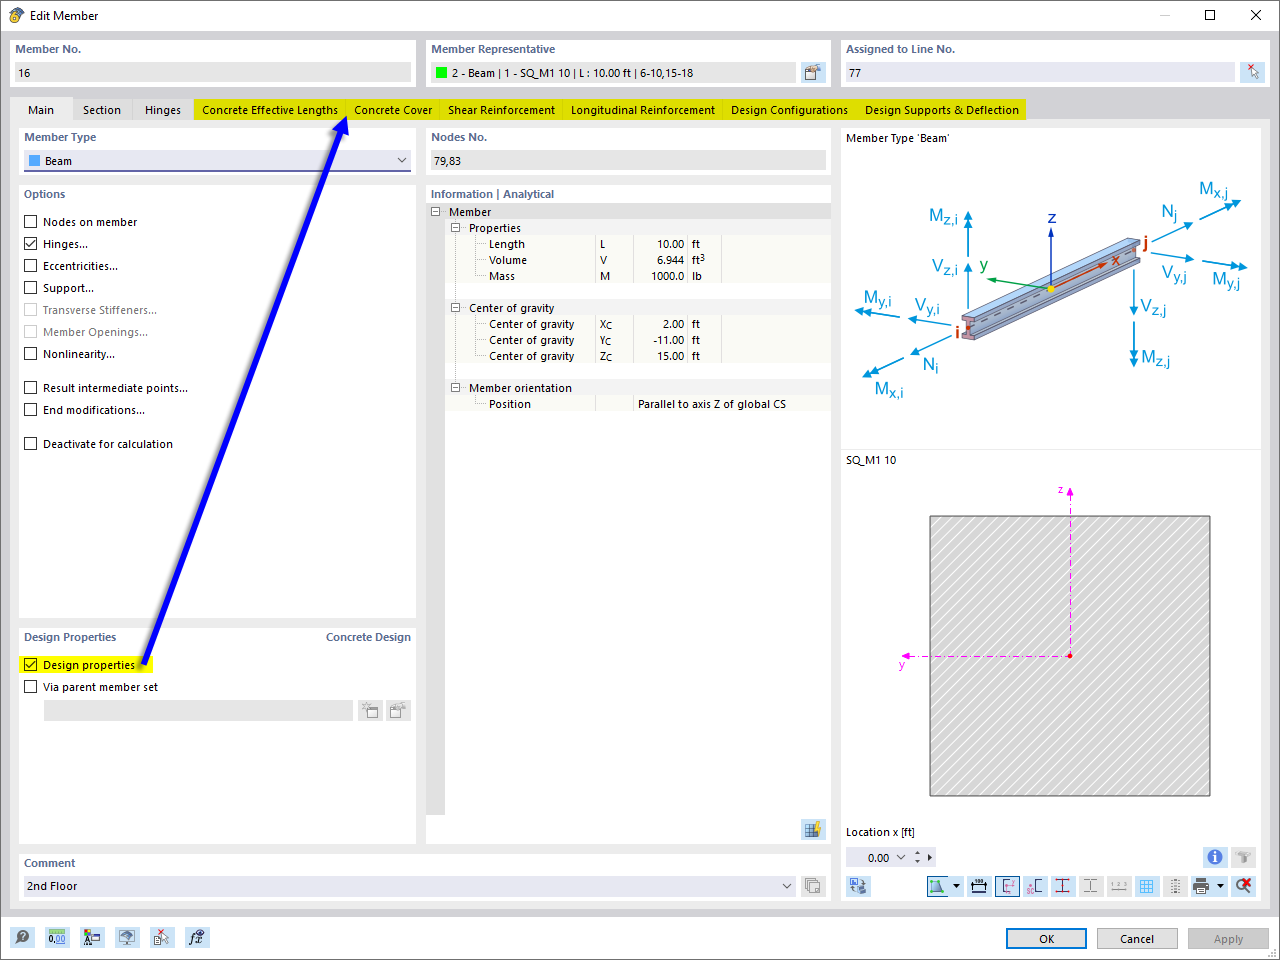Open the Member Type dropdown
This screenshot has height=960, width=1280.
coord(401,160)
